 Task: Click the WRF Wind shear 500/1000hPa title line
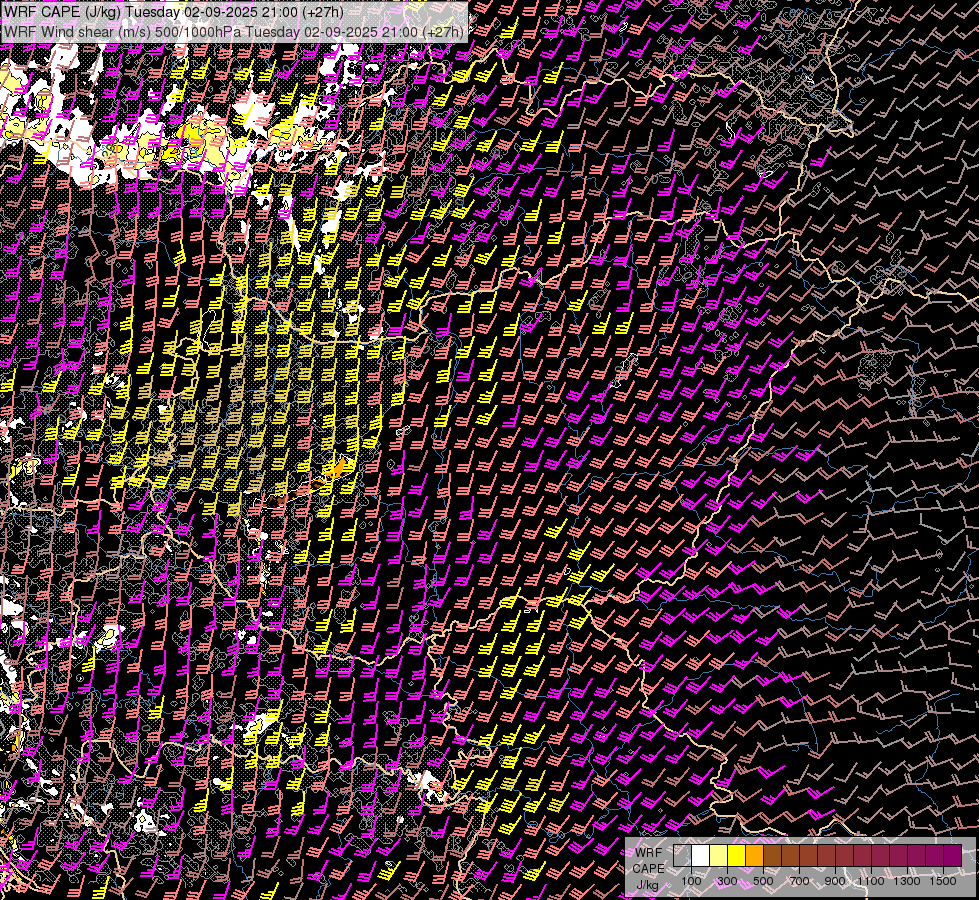point(234,31)
